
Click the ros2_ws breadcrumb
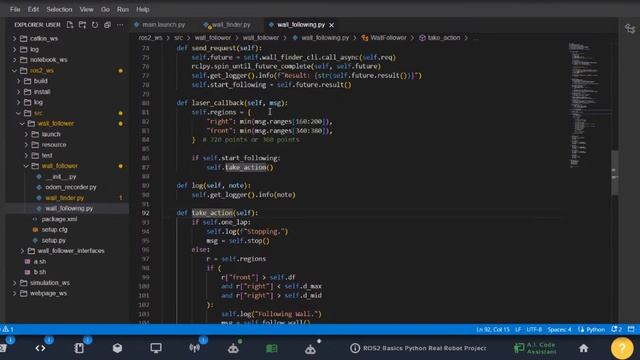[x=150, y=38]
